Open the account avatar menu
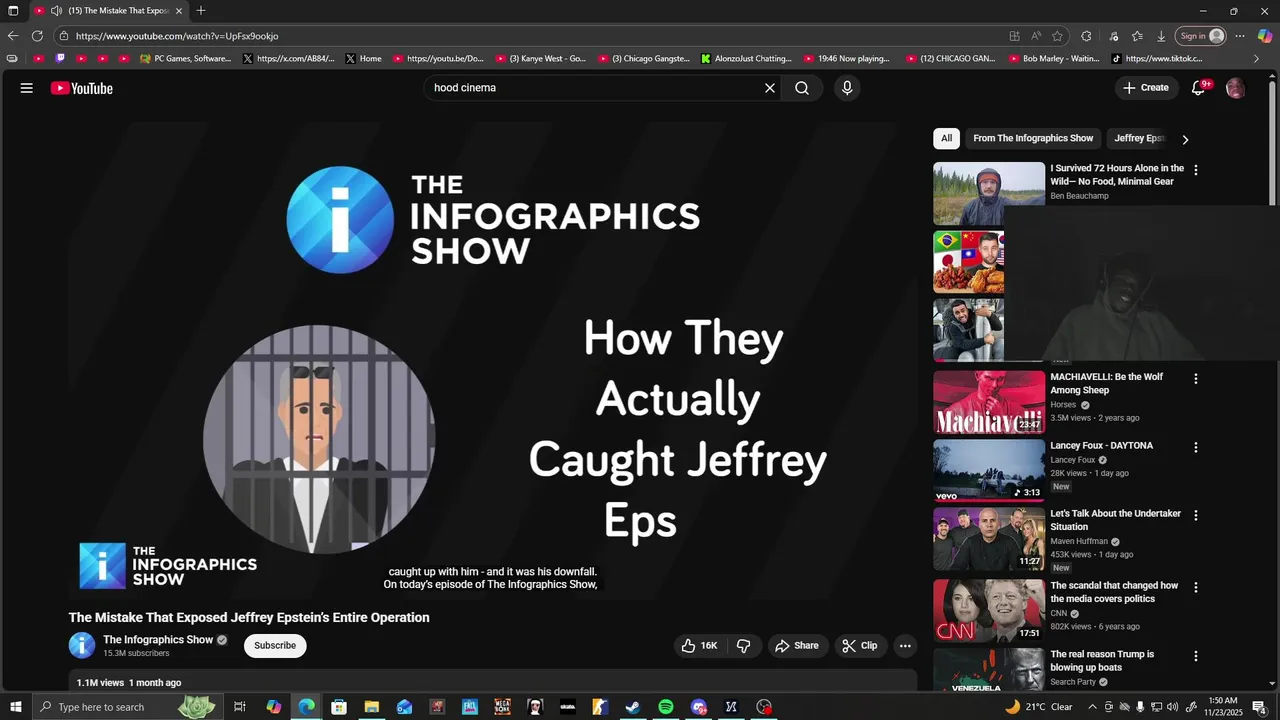The width and height of the screenshot is (1280, 720). pyautogui.click(x=1236, y=88)
